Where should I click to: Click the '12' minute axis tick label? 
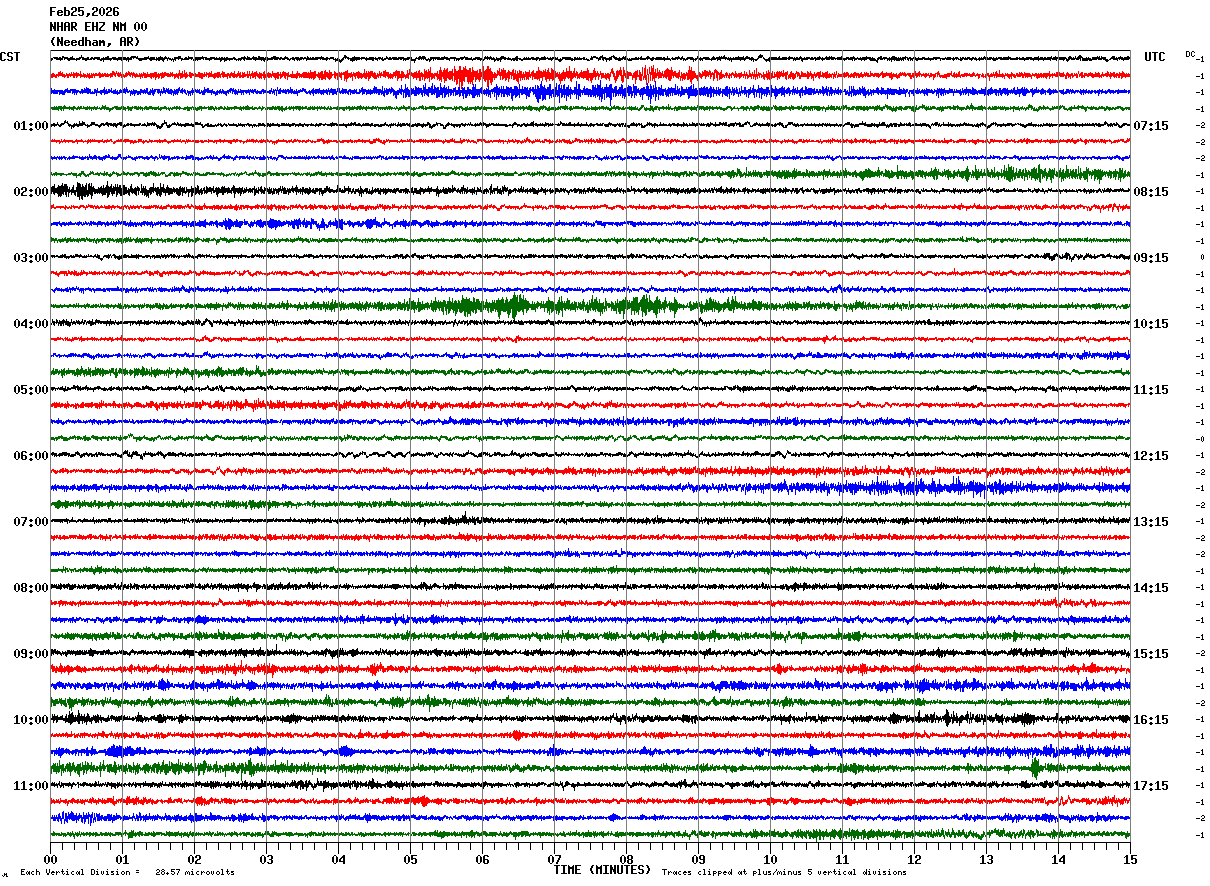[x=914, y=859]
